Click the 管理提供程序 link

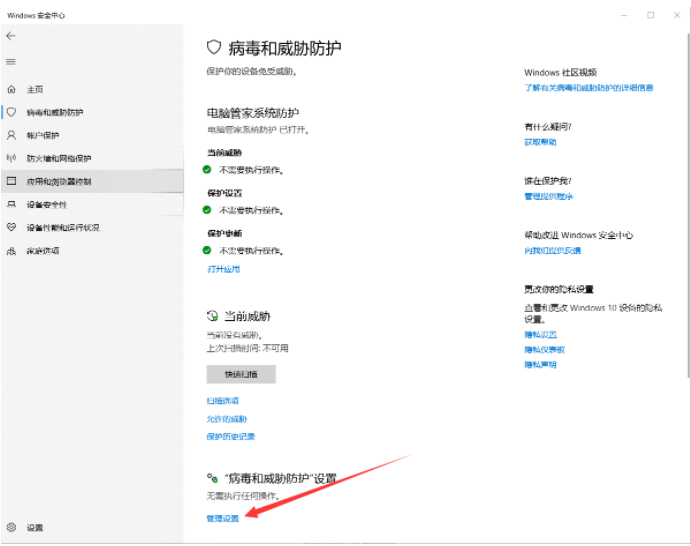click(x=548, y=196)
